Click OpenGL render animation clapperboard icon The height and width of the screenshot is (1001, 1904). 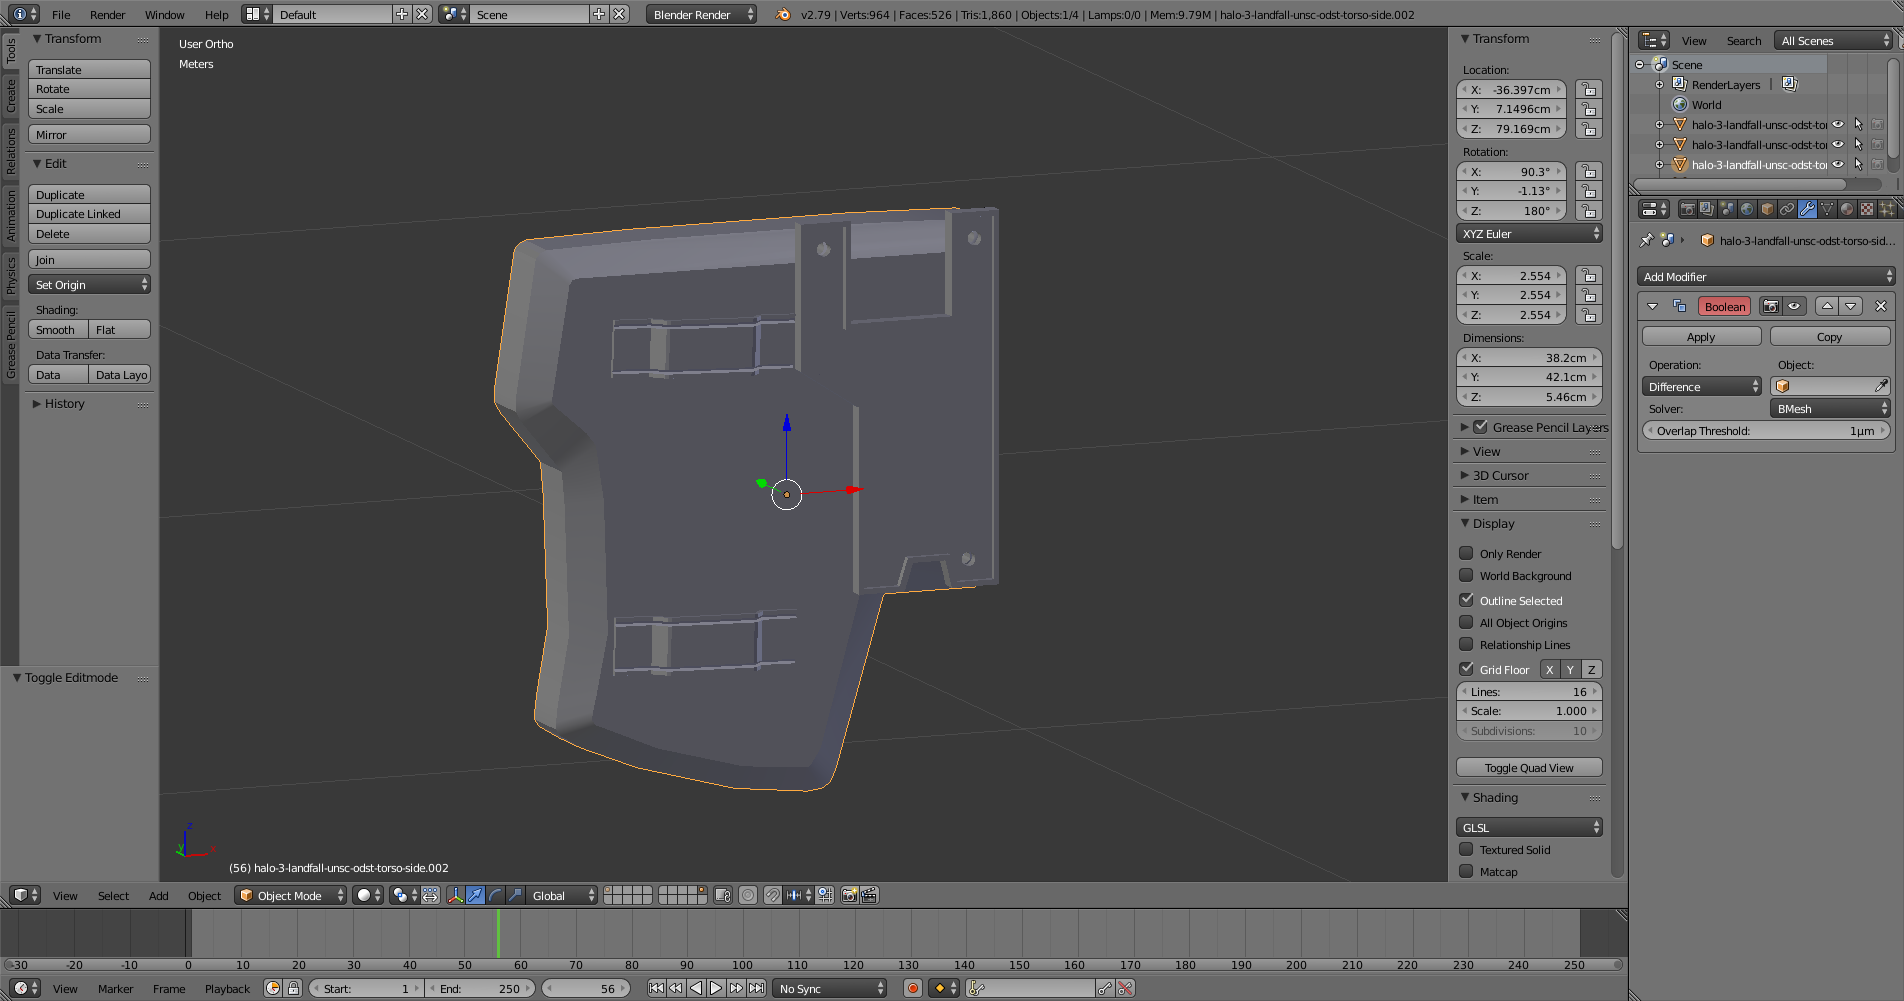869,895
